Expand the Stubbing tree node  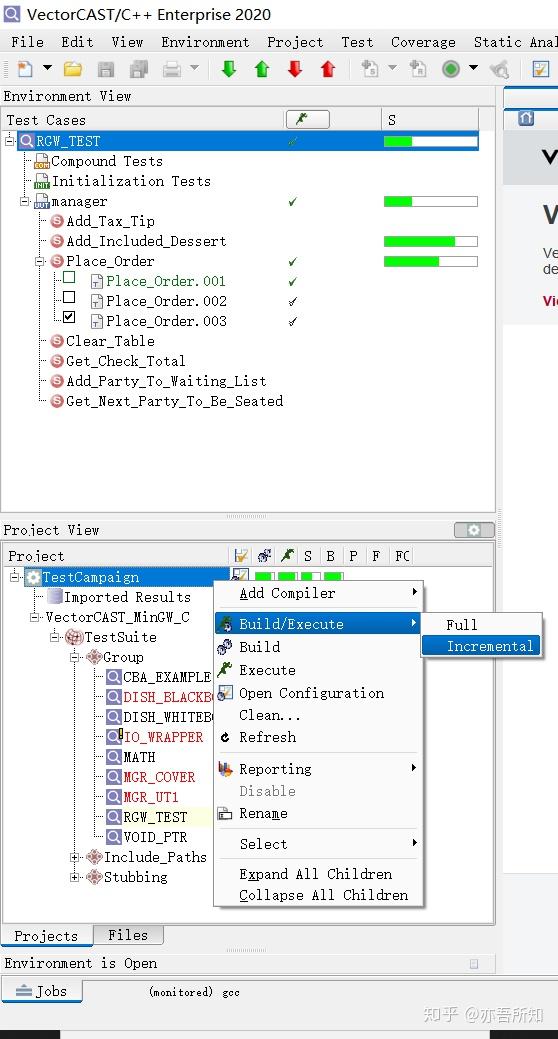[x=75, y=877]
